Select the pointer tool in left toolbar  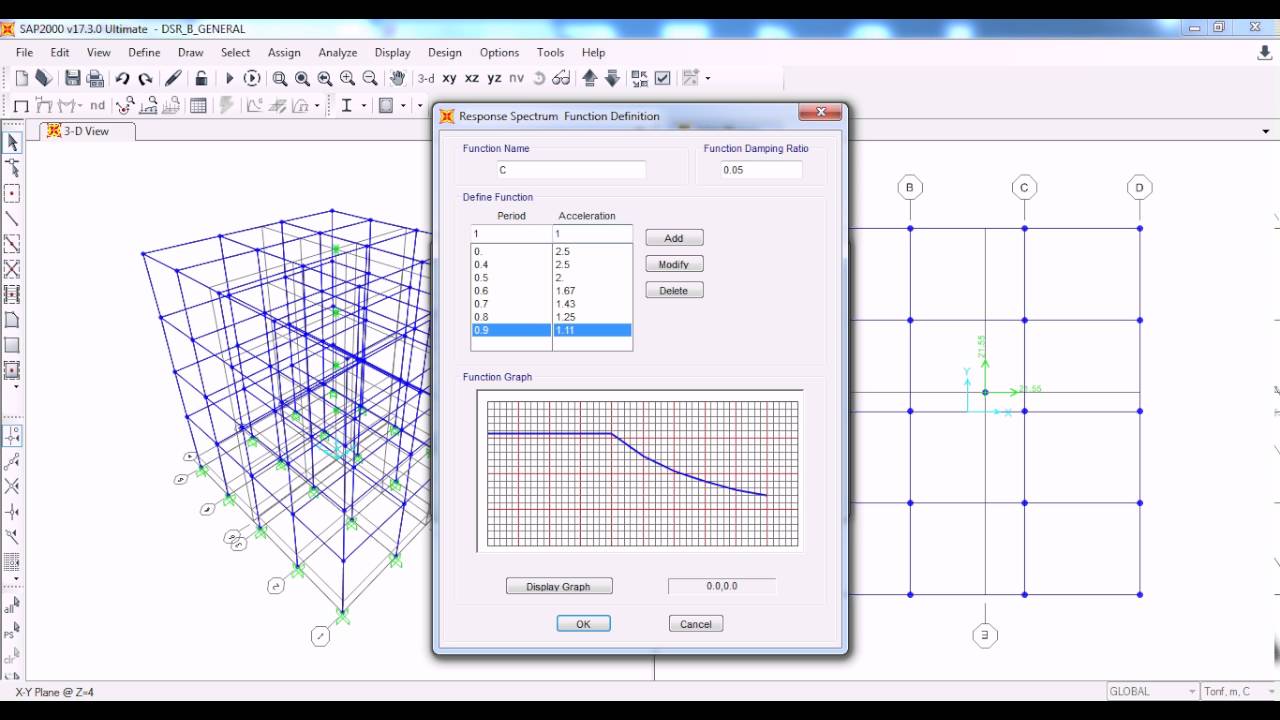tap(12, 143)
